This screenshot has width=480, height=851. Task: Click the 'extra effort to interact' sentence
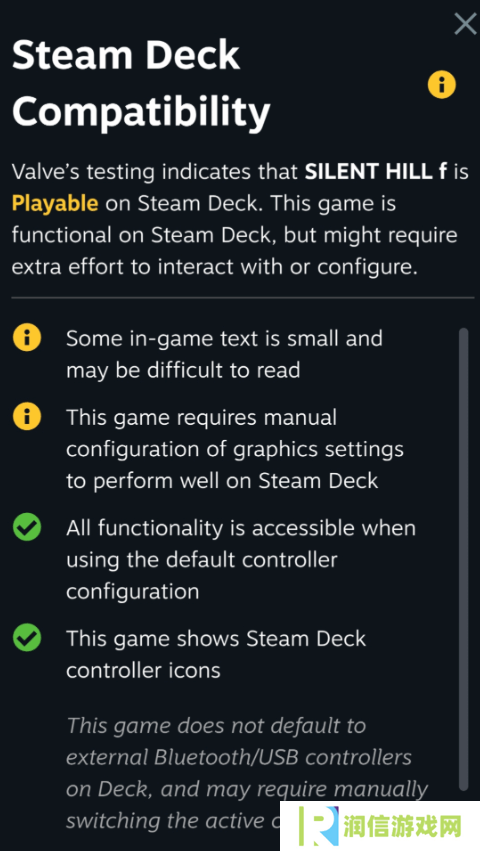pos(214,266)
